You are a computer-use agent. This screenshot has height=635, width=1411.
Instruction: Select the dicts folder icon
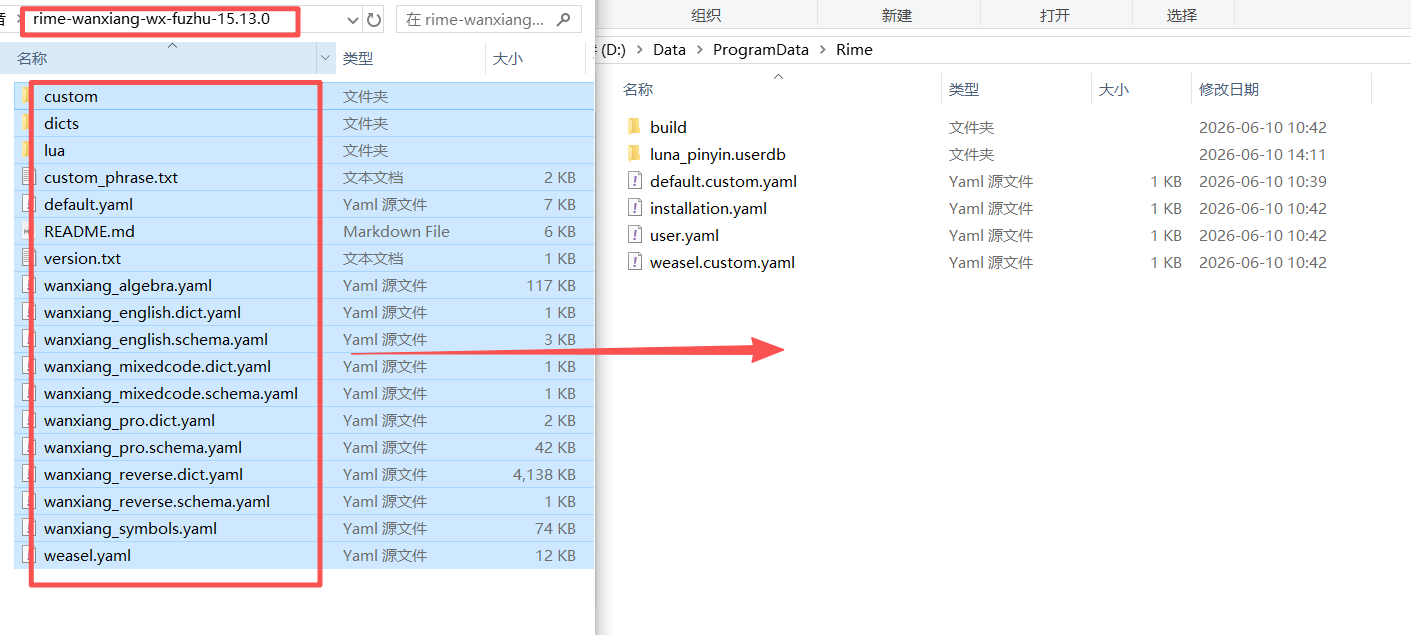click(27, 123)
